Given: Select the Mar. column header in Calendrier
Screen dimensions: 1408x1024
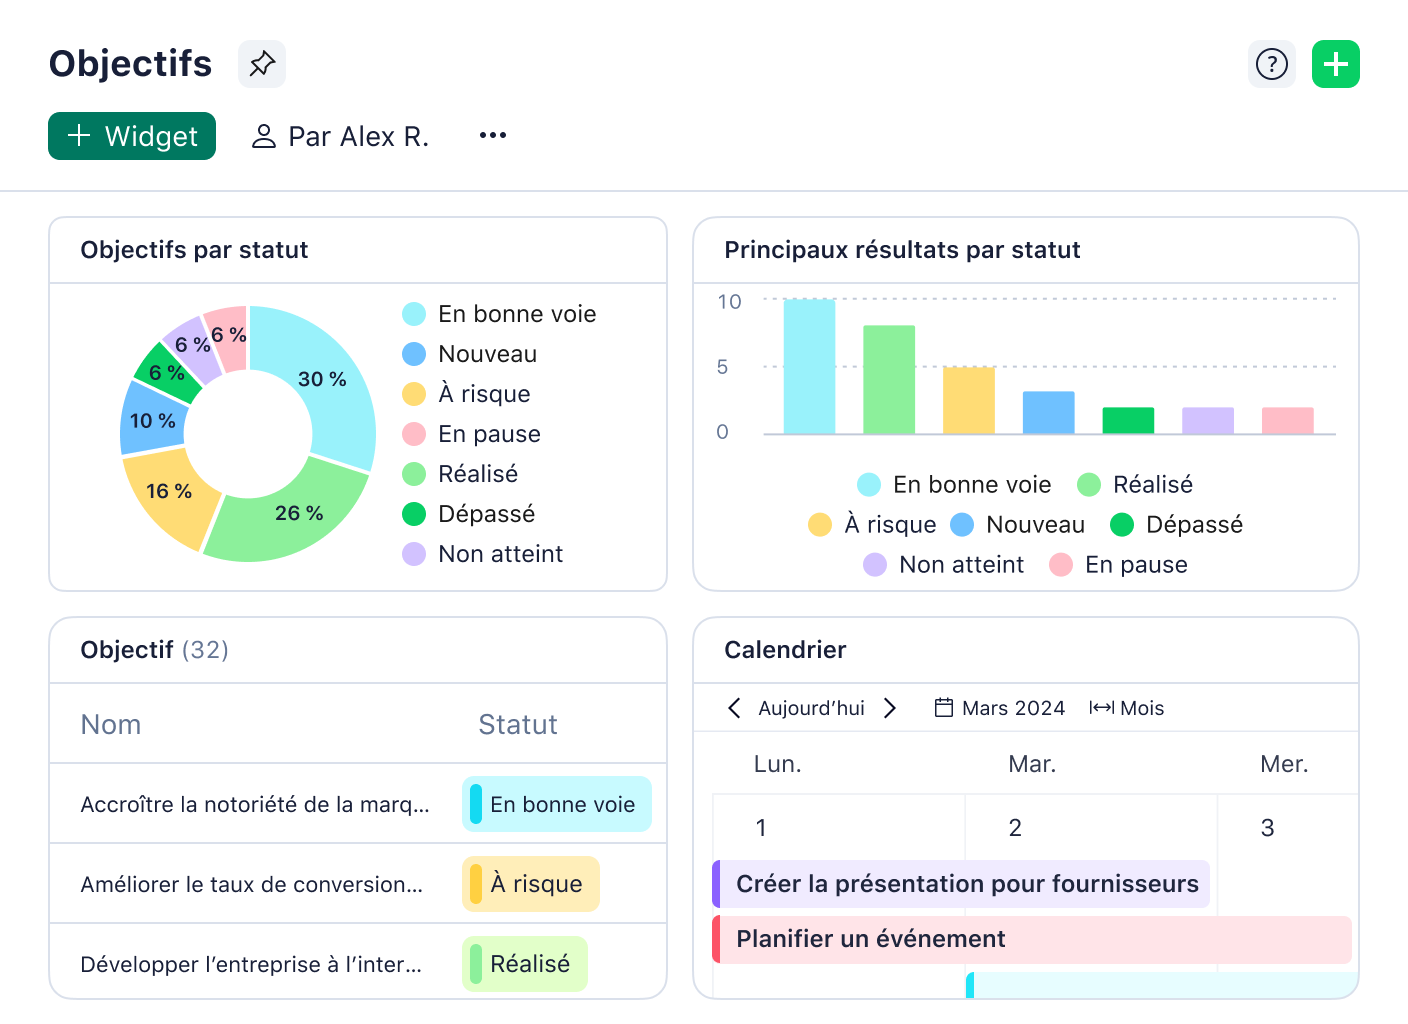Looking at the screenshot, I should pos(1032,763).
